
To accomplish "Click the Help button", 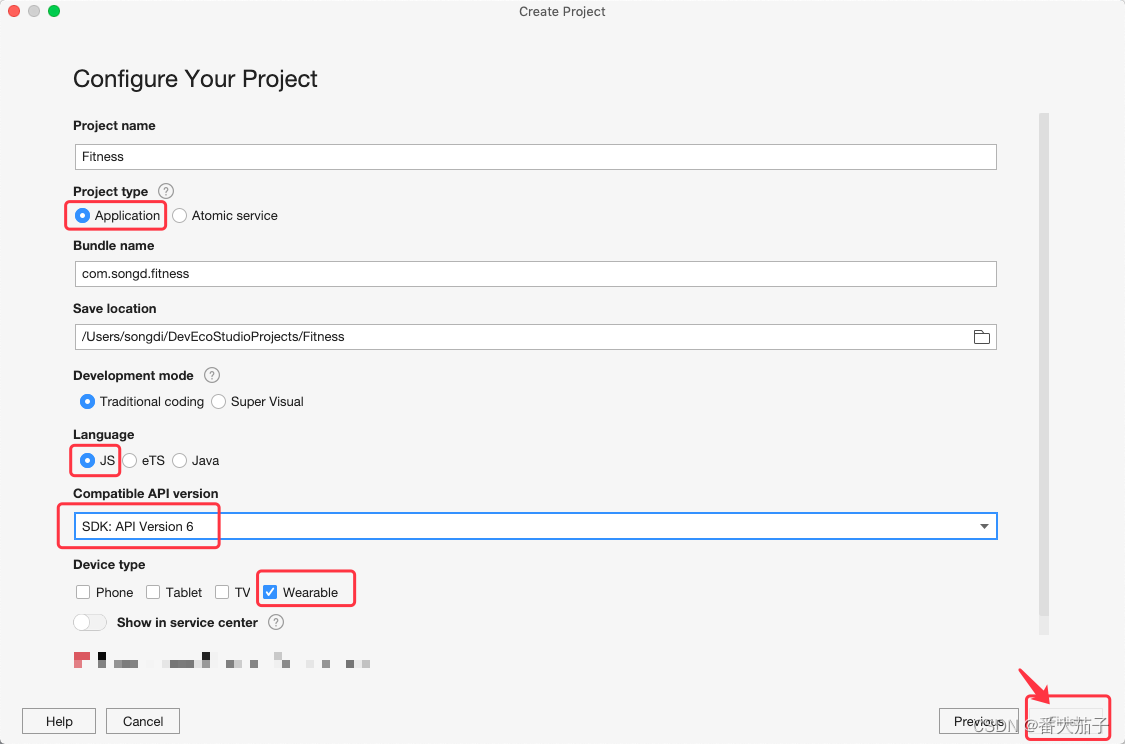I will [59, 721].
